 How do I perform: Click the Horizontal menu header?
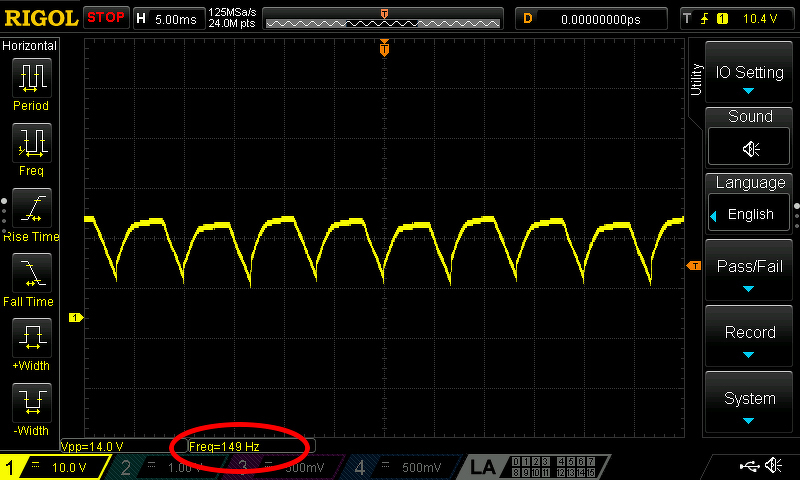point(29,45)
